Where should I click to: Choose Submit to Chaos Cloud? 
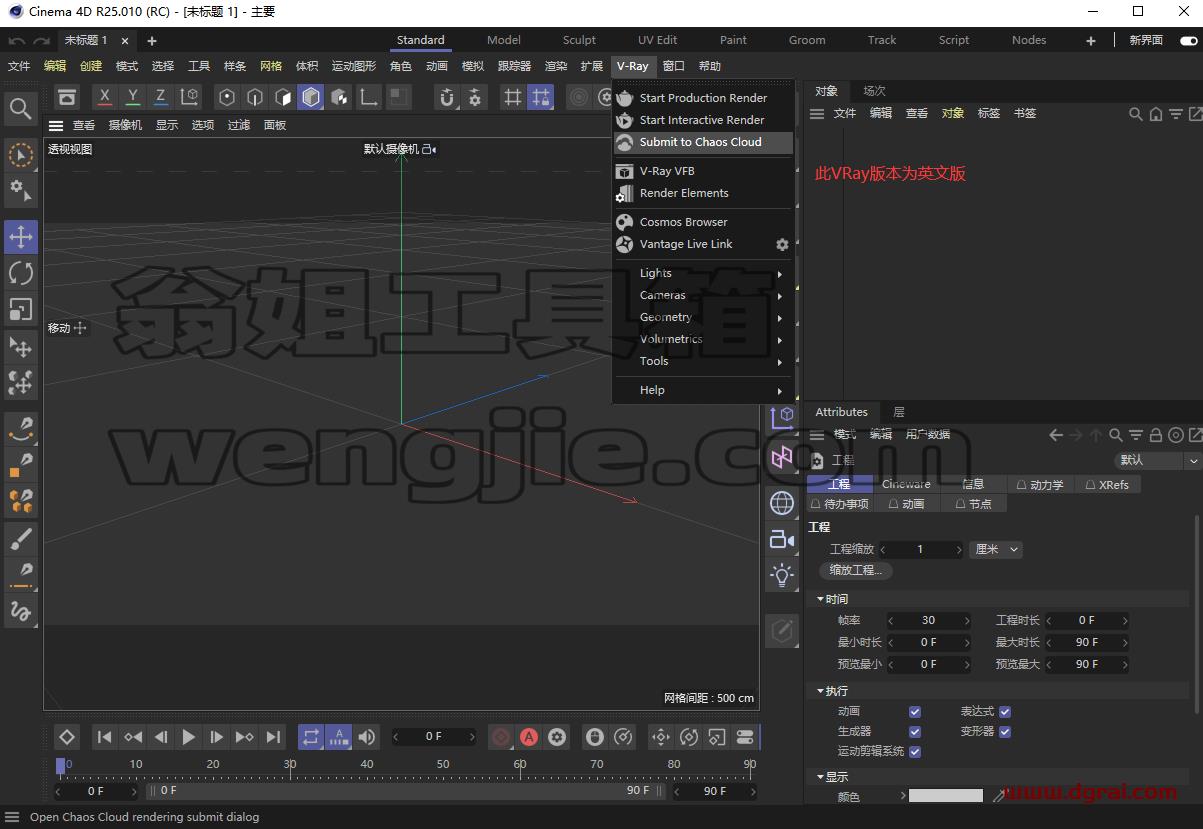pos(703,142)
